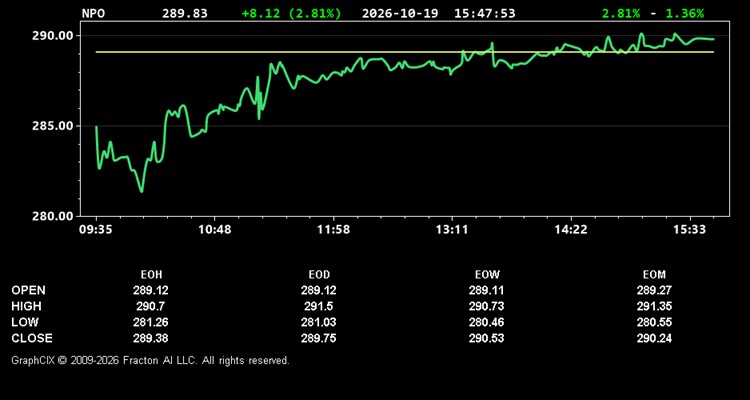Click the 09:35 time axis label
This screenshot has height=400, width=750.
pyautogui.click(x=96, y=230)
